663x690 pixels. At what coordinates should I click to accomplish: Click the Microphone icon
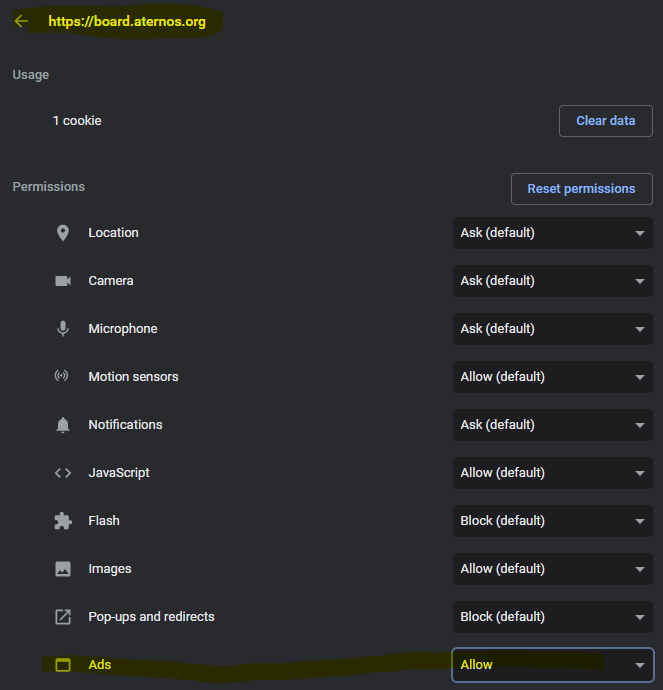click(x=63, y=329)
